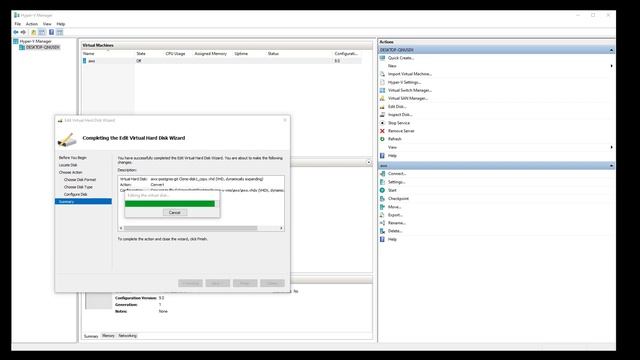Expand the New submenu arrow in Actions

coord(611,66)
